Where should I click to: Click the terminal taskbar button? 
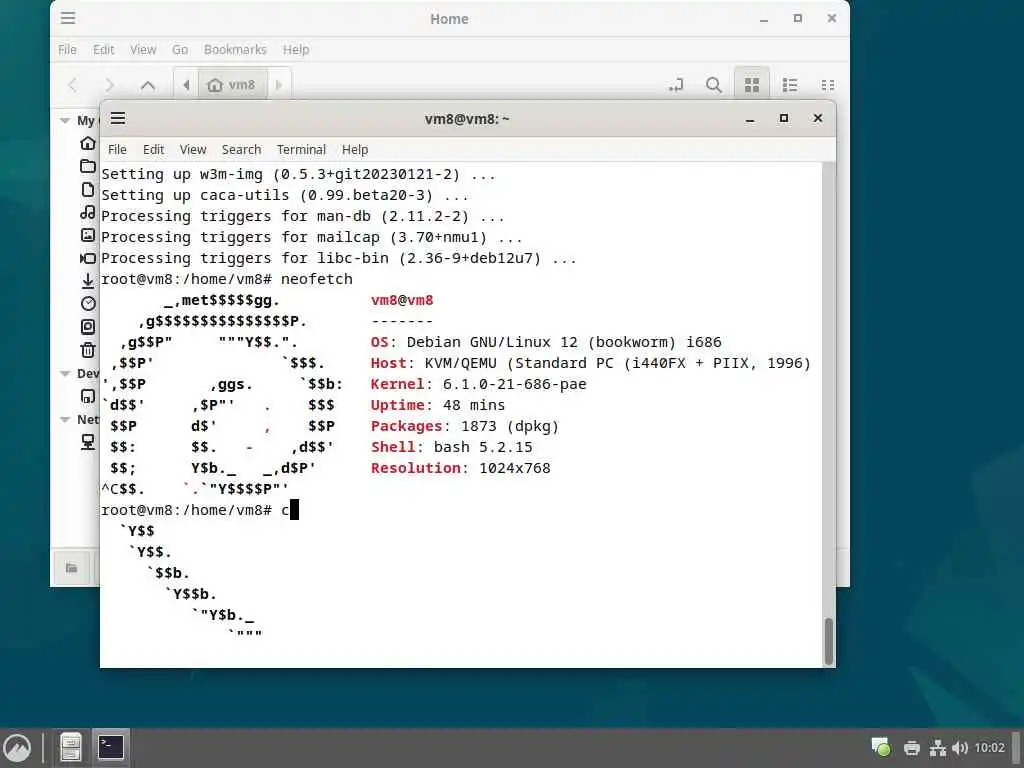(x=110, y=748)
